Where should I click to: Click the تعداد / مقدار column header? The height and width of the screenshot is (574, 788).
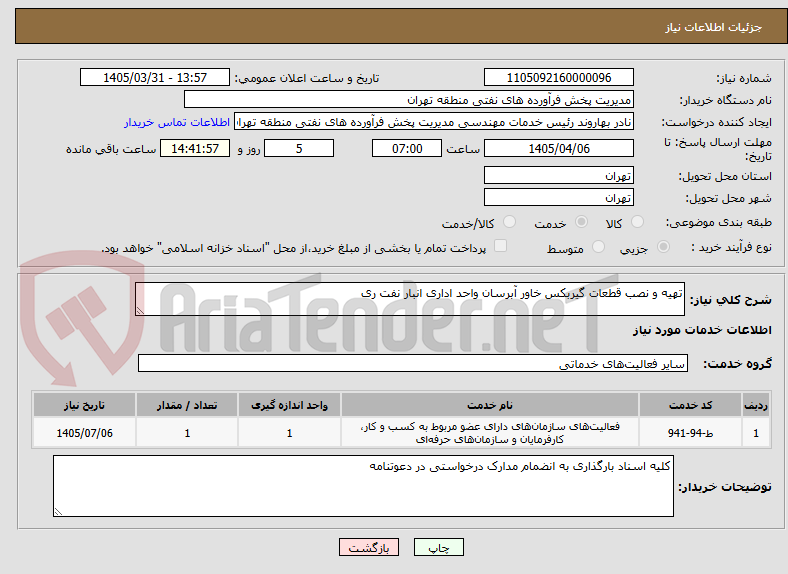coord(187,405)
